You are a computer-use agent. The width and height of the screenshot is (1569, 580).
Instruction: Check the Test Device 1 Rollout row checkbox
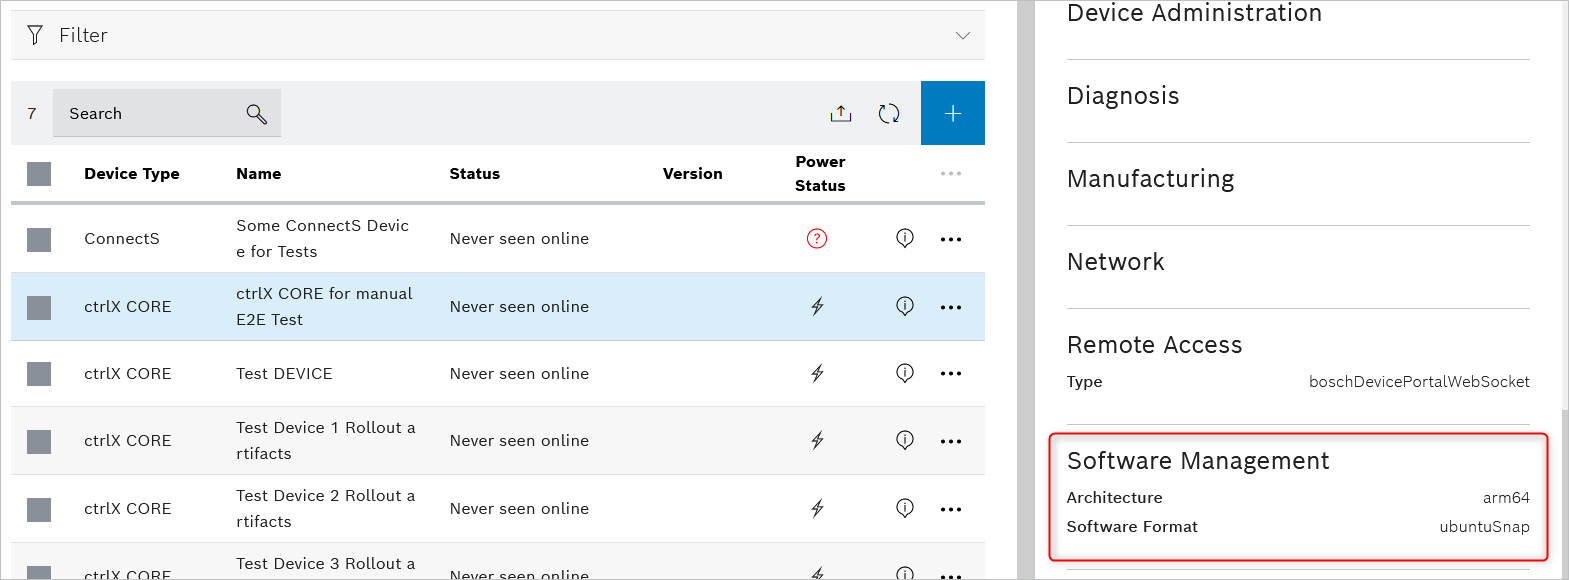click(x=39, y=441)
